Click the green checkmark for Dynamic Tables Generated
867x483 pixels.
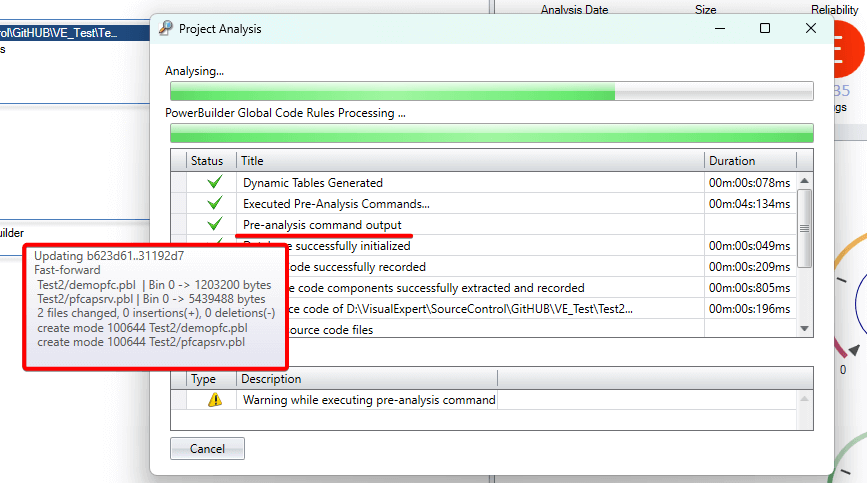click(x=215, y=182)
